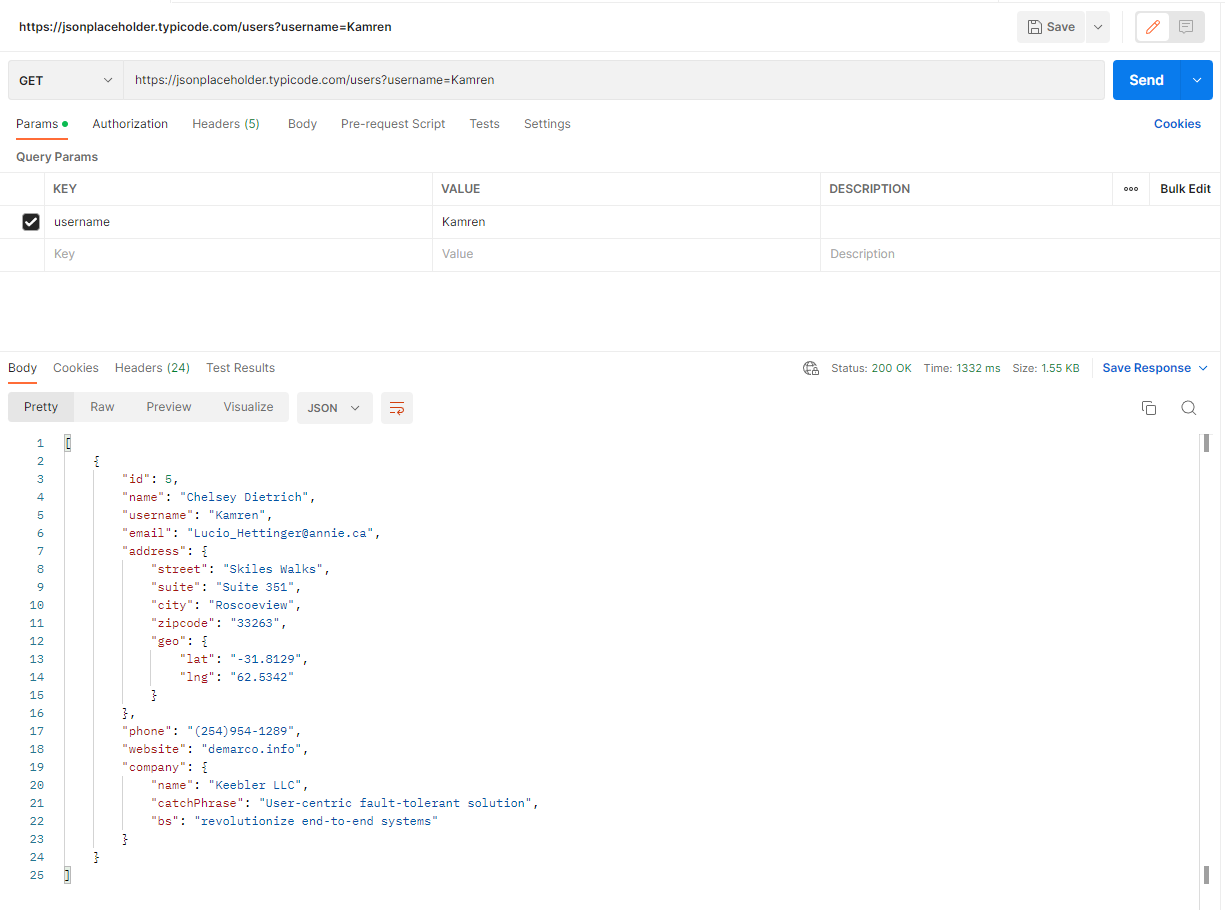This screenshot has width=1225, height=910.
Task: Select the response Body tab
Action: 22,368
